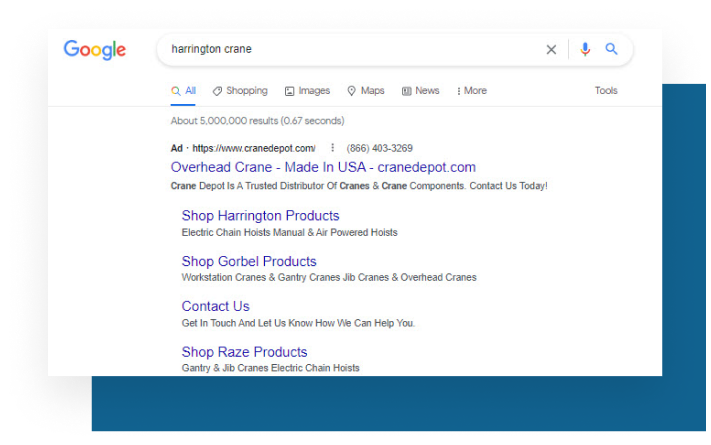Open the Shop Raze Products link
The image size is (711, 445).
click(244, 352)
